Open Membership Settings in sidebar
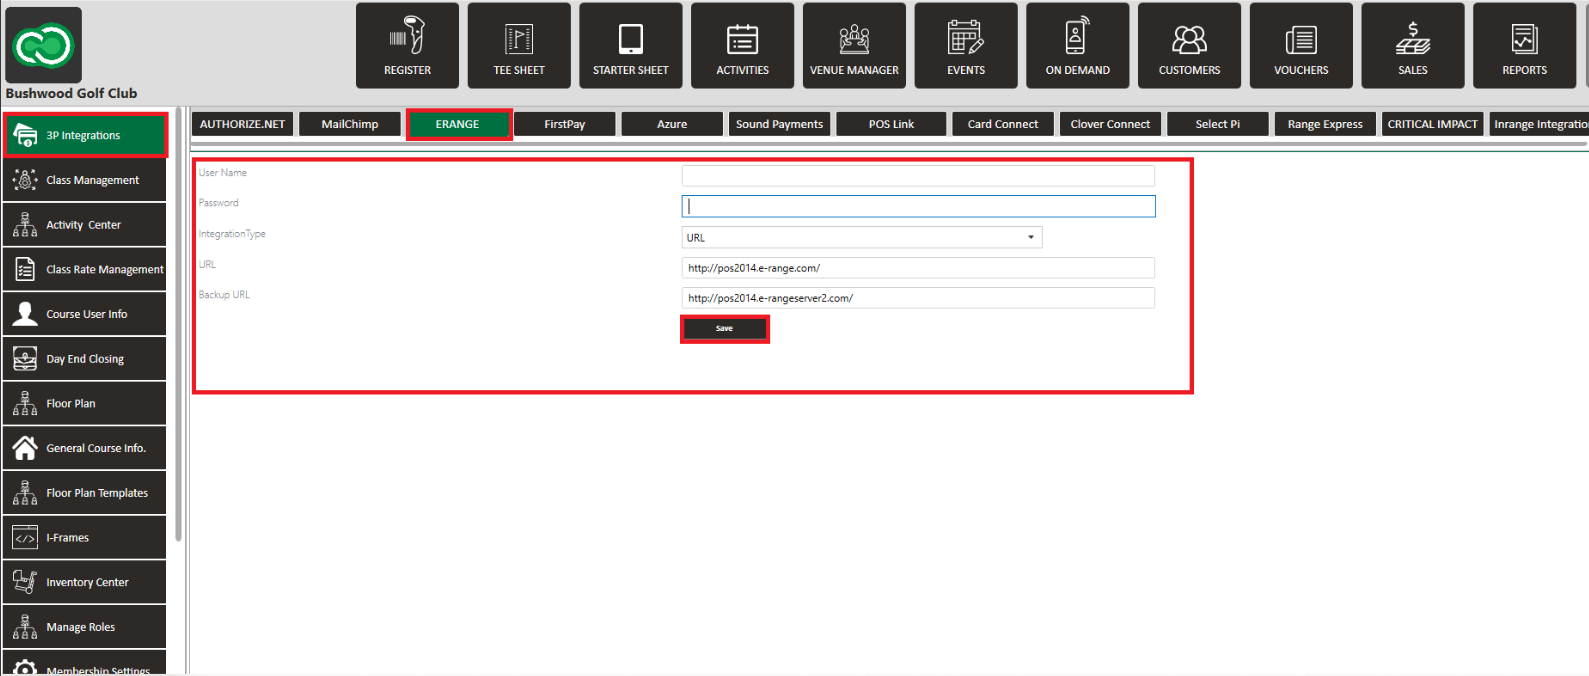Screen dimensions: 1589x676 pyautogui.click(x=85, y=664)
